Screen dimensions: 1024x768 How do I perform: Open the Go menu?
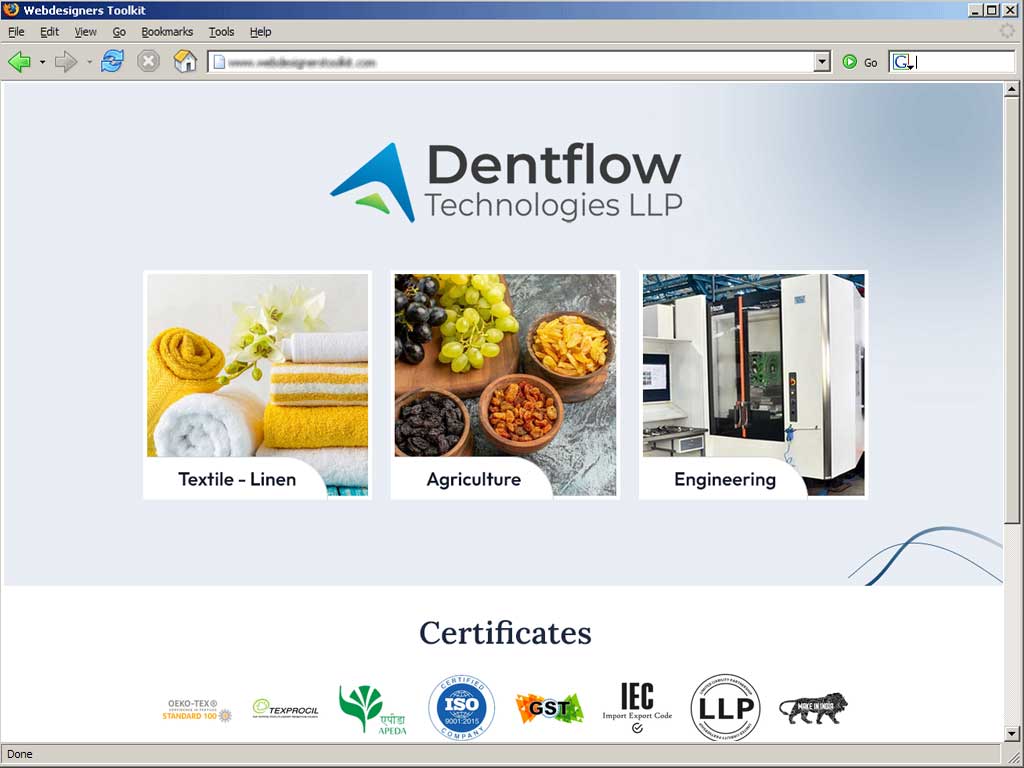pyautogui.click(x=119, y=31)
